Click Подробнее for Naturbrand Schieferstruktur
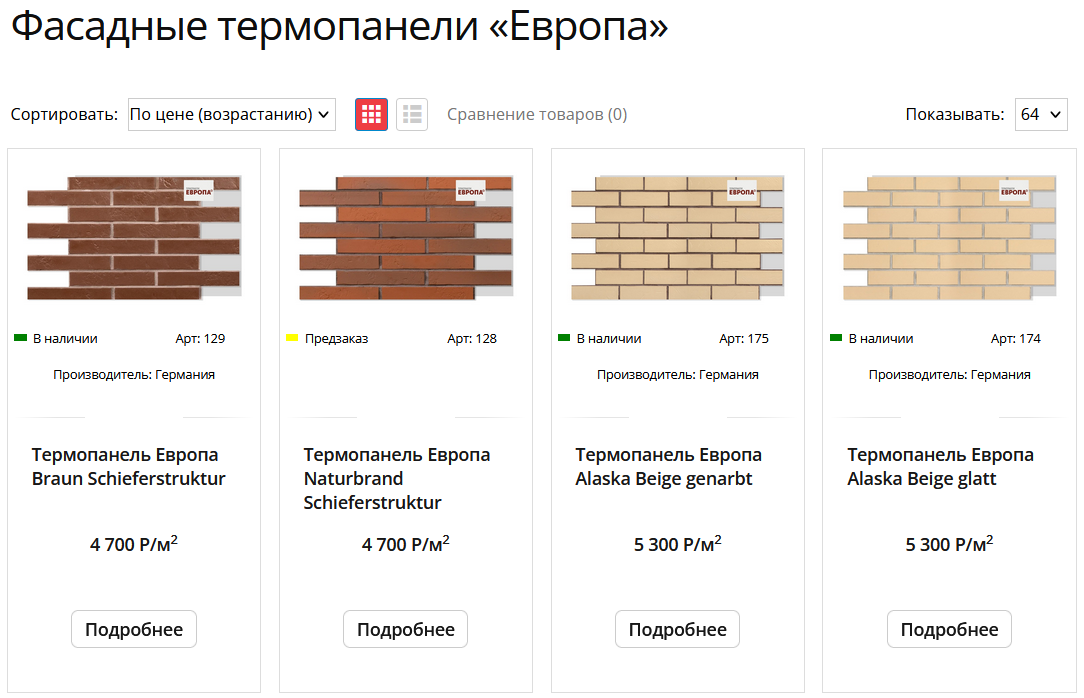Viewport: 1084px width, 698px height. (x=406, y=629)
